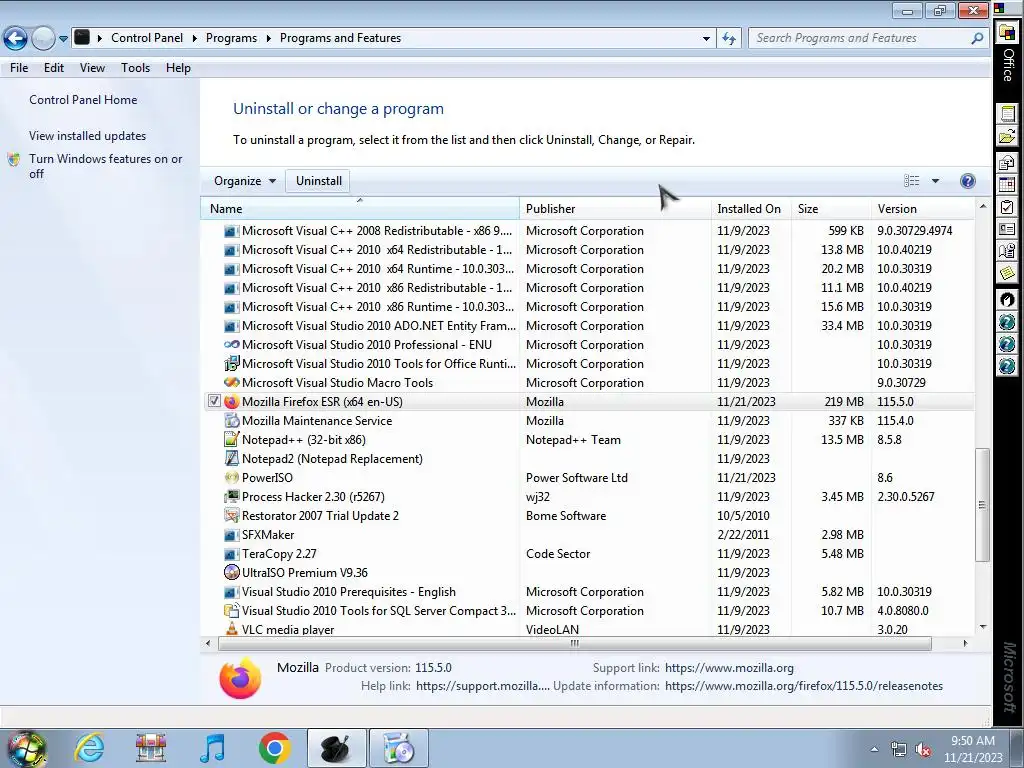Select the VLC media player cone icon
This screenshot has width=1024, height=768.
point(231,629)
